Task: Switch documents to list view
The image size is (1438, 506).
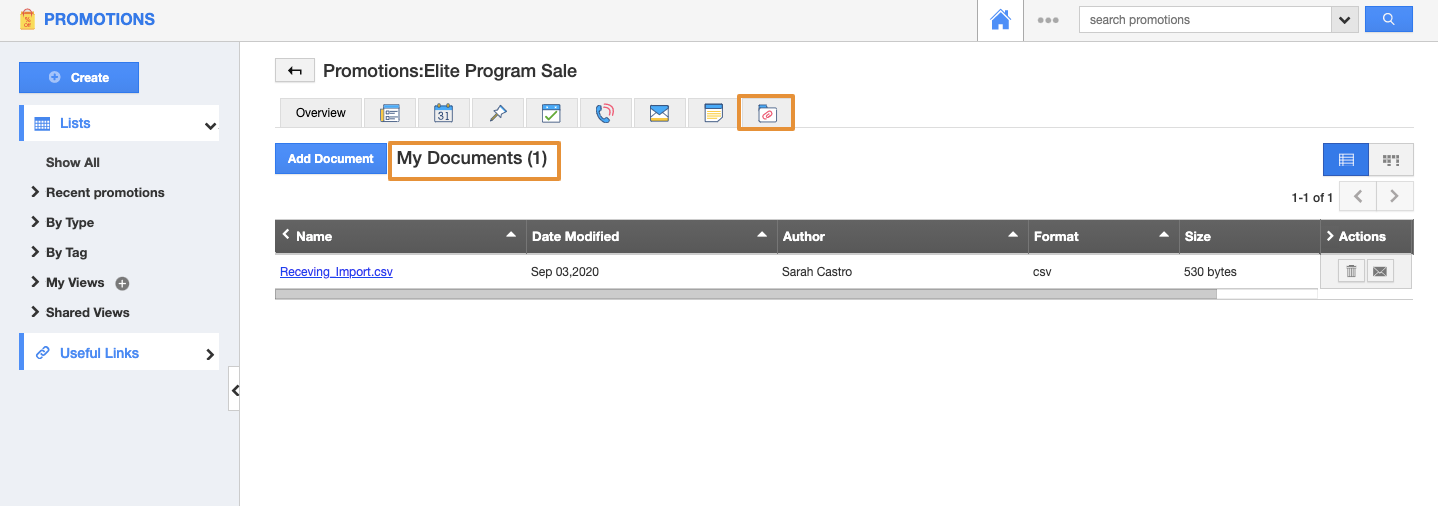Action: 1346,159
